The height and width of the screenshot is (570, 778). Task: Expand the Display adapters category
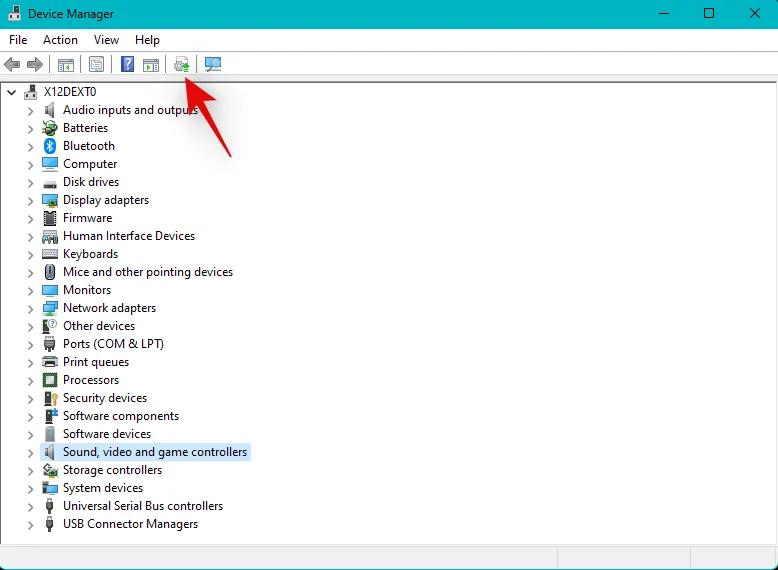click(x=30, y=200)
